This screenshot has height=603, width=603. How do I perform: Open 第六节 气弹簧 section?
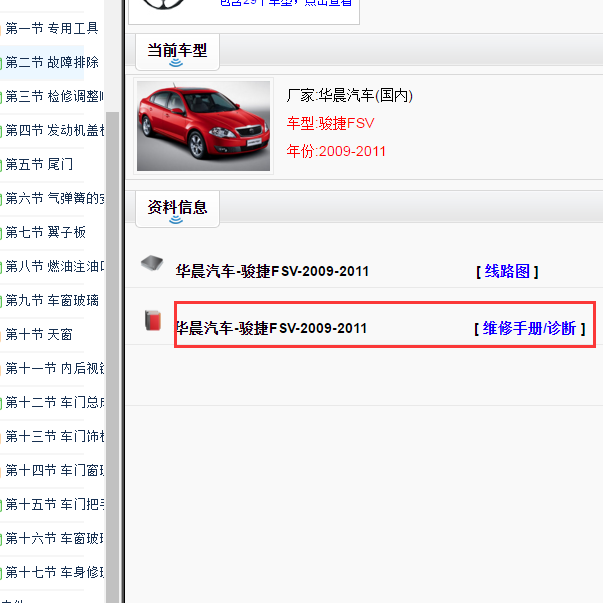[x=54, y=198]
